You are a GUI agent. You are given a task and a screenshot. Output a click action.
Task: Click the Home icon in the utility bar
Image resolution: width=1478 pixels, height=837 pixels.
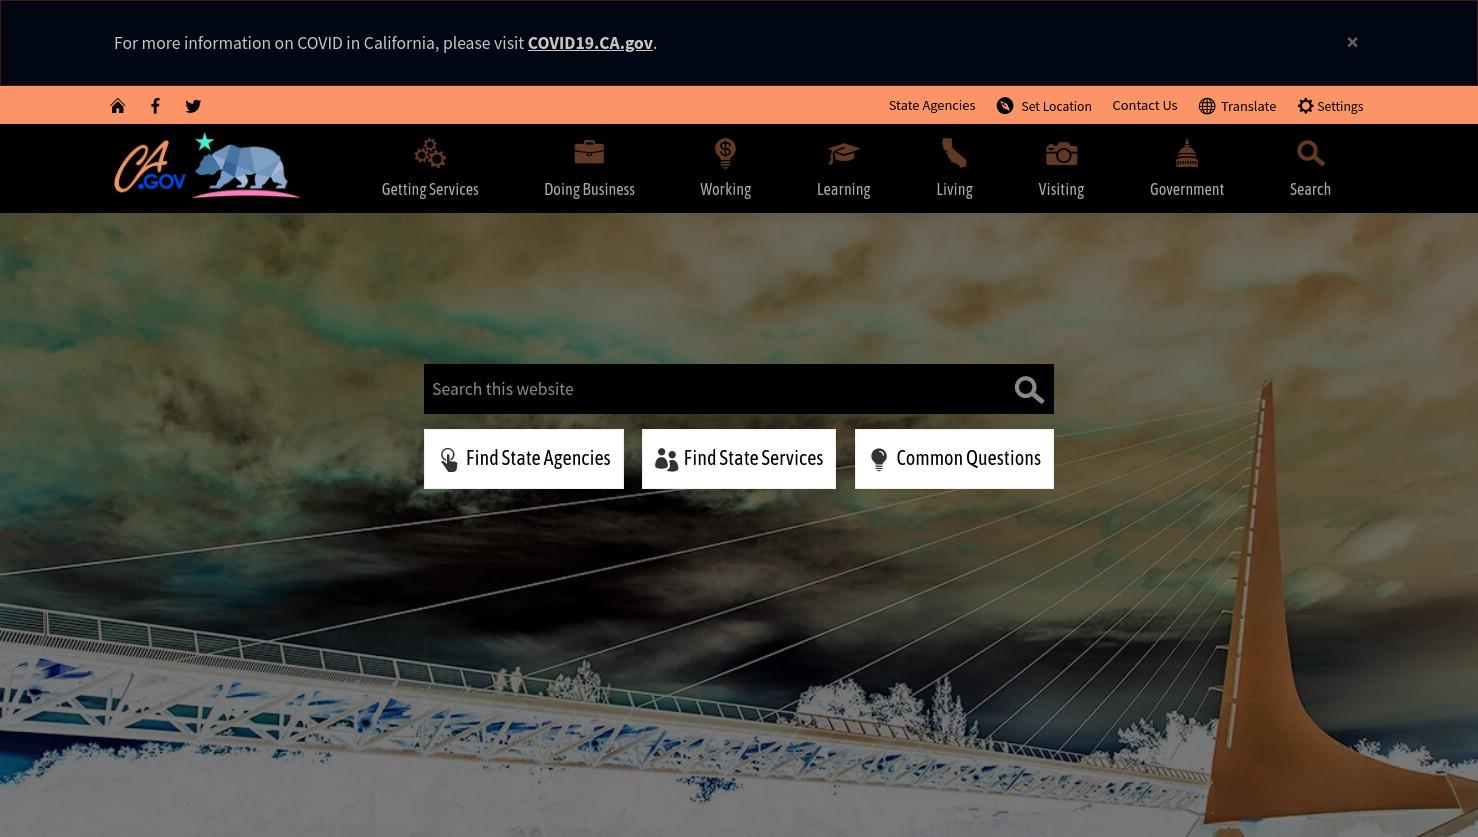(x=118, y=106)
